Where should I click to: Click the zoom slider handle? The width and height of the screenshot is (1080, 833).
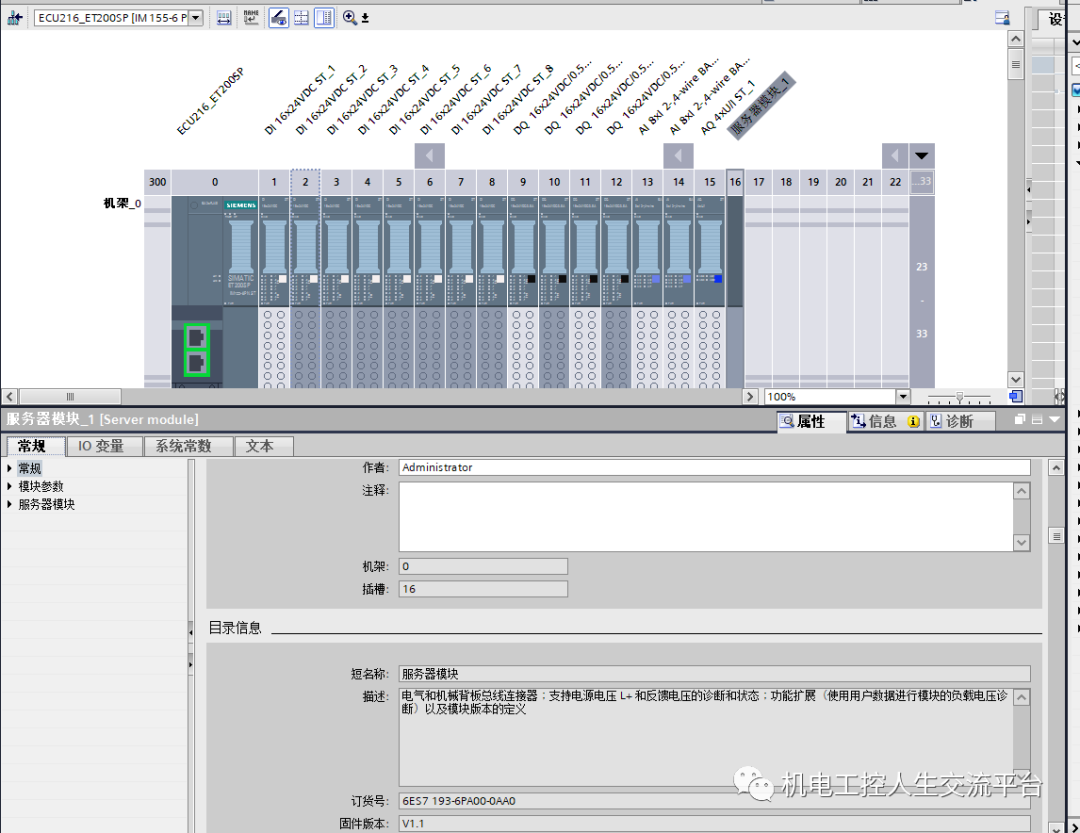coord(959,398)
